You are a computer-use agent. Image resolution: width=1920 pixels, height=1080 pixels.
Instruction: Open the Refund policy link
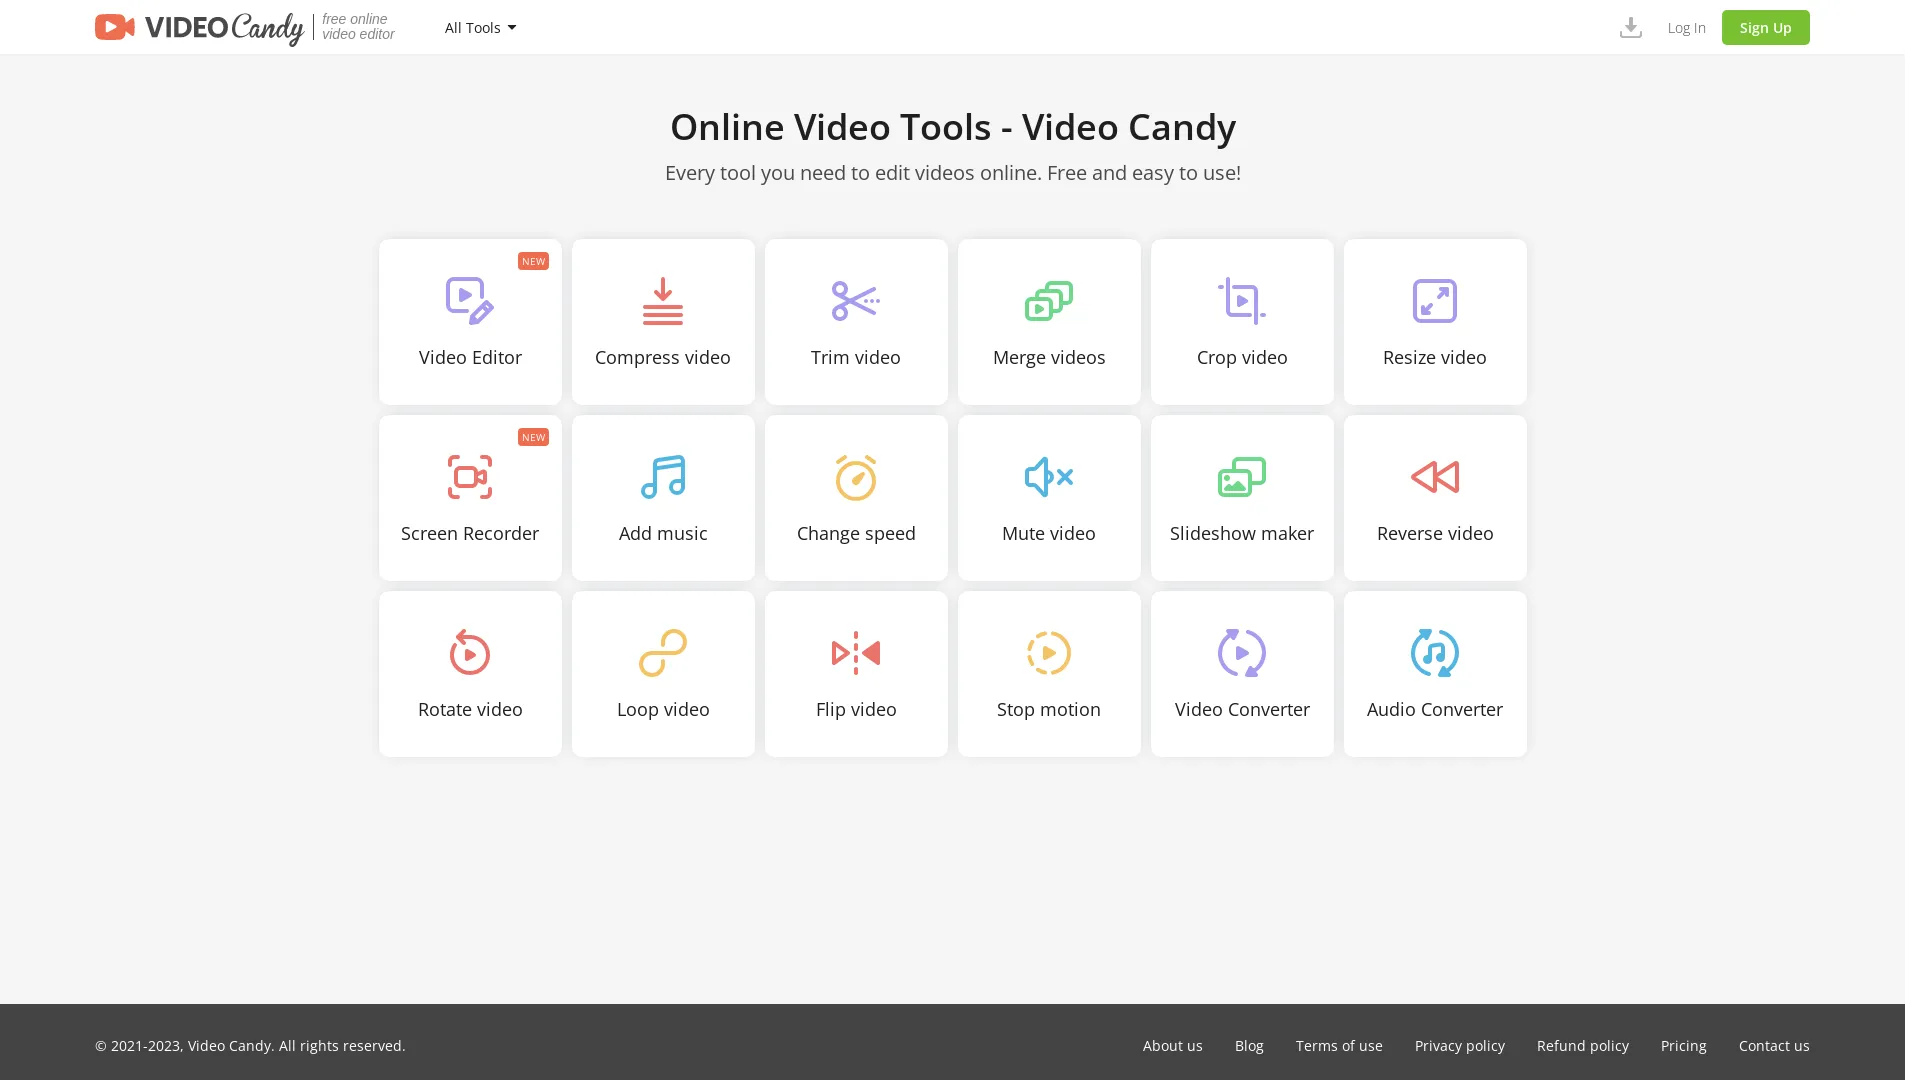click(x=1583, y=1045)
